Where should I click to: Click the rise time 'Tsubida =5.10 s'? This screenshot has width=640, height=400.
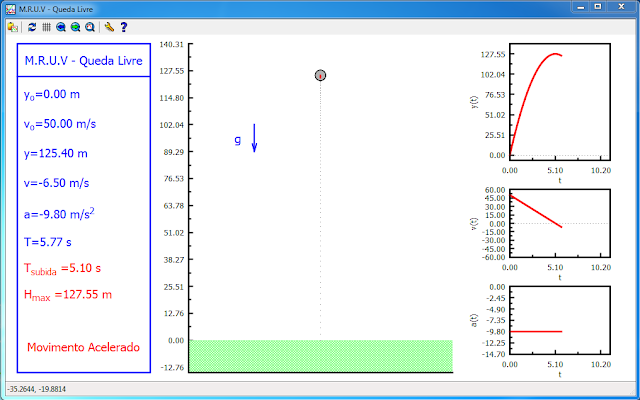click(x=62, y=269)
